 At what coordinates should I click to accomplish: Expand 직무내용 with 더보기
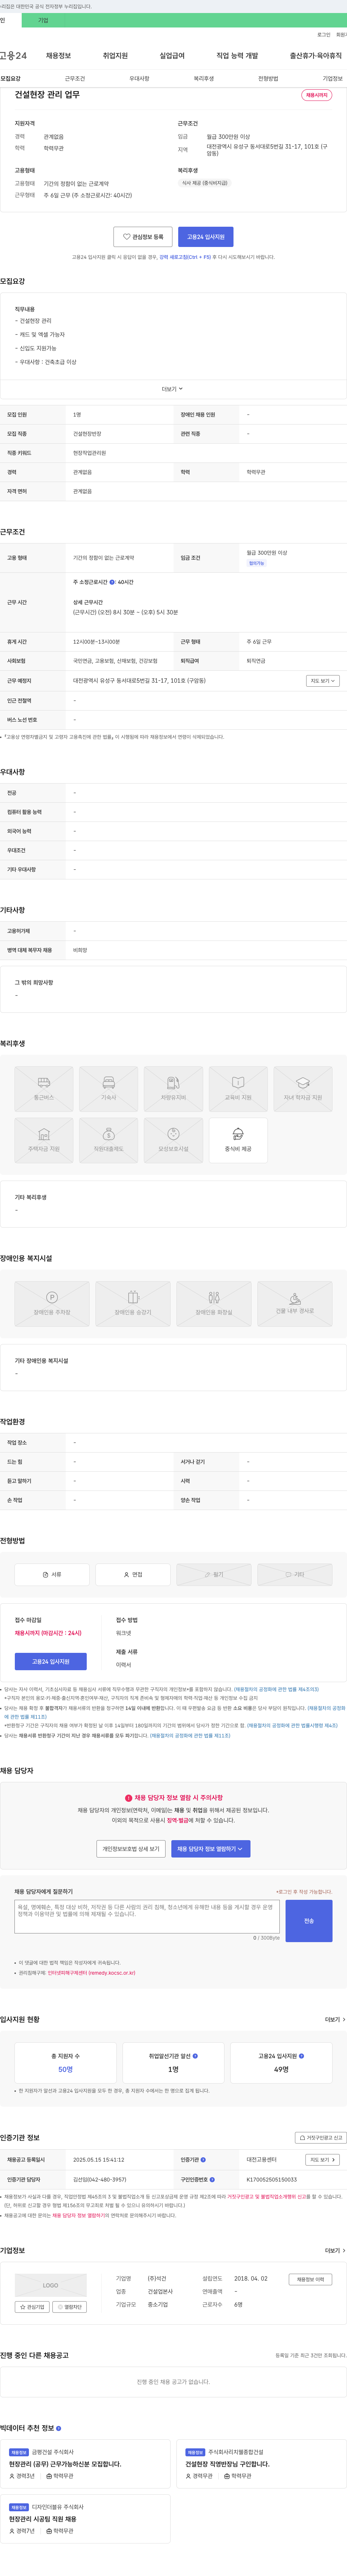click(x=173, y=389)
